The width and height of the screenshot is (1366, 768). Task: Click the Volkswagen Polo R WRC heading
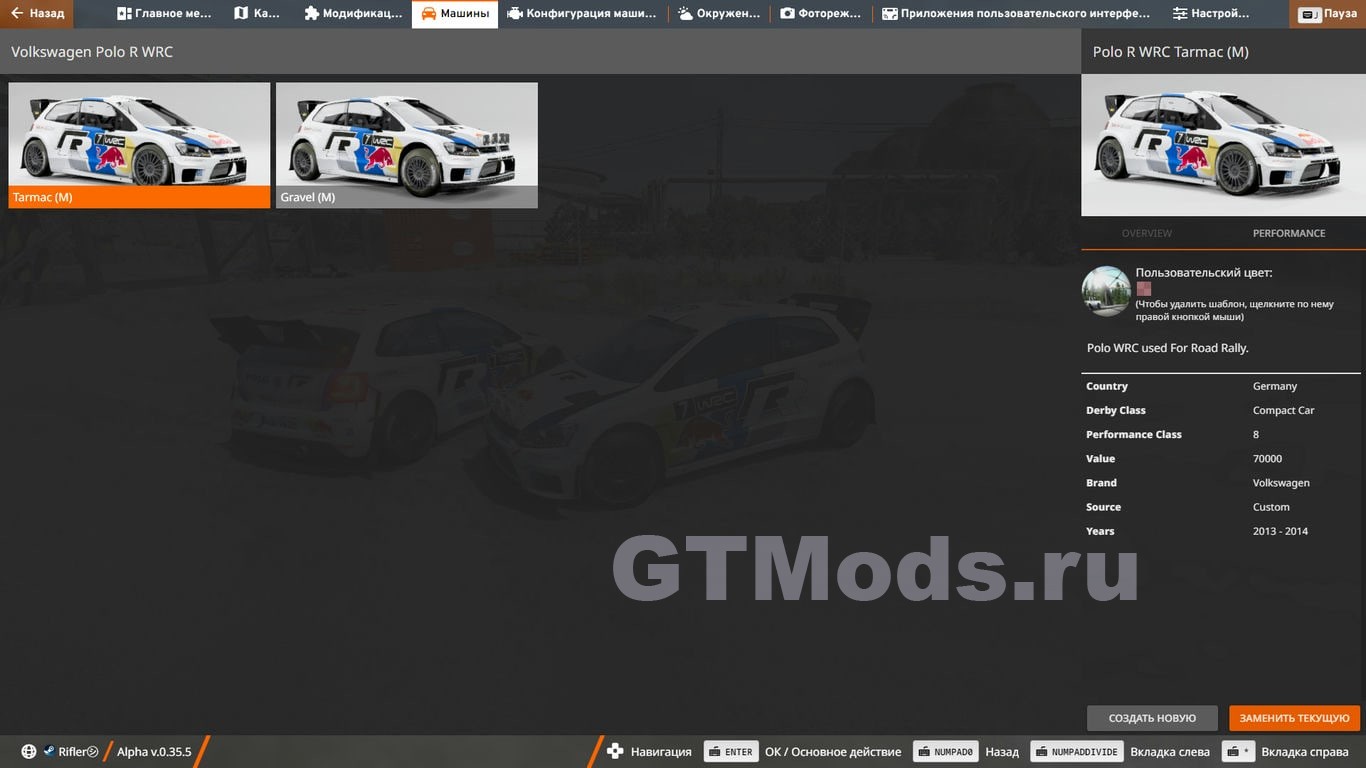coord(92,52)
